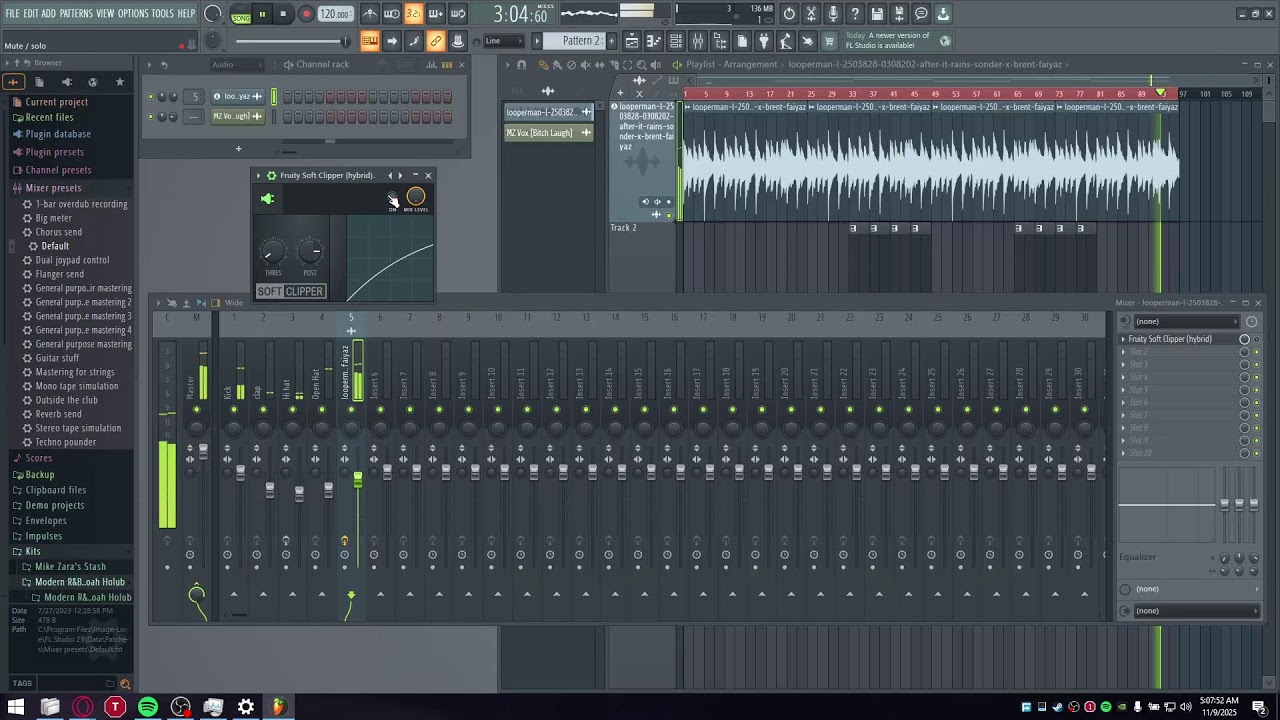
Task: Open Spotify from the taskbar
Action: (148, 707)
